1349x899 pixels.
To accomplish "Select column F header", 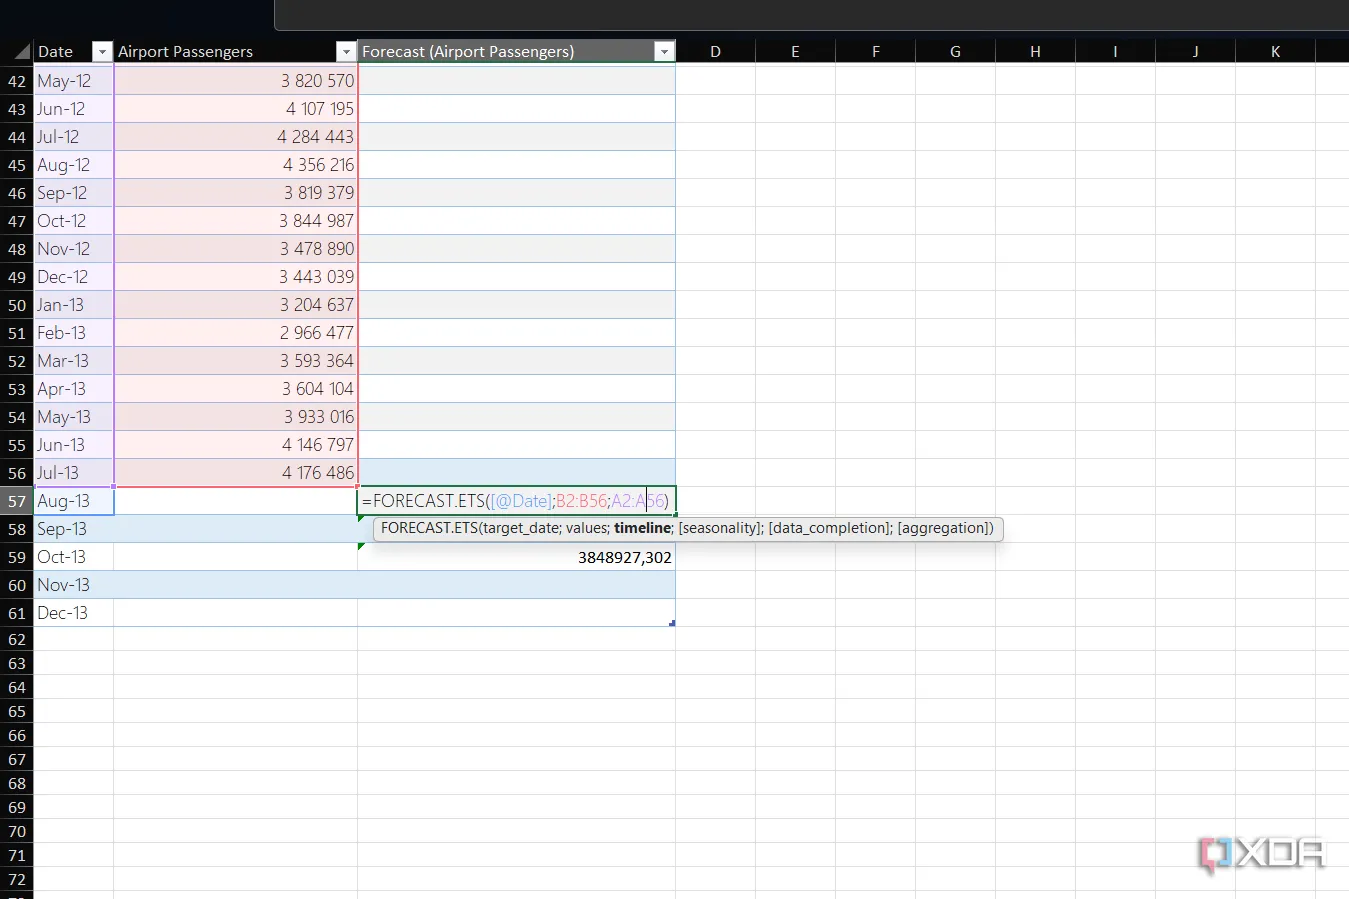I will (875, 52).
